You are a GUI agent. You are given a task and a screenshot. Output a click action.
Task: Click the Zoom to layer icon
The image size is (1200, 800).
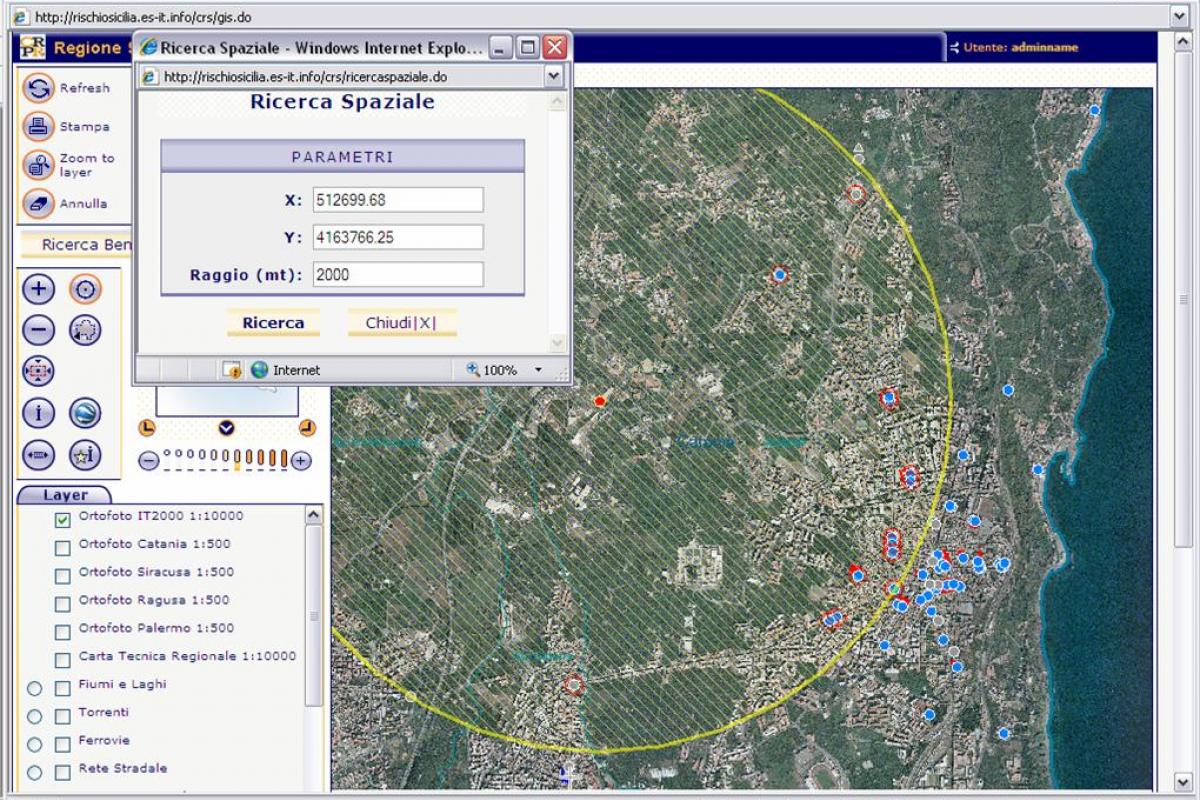38,165
